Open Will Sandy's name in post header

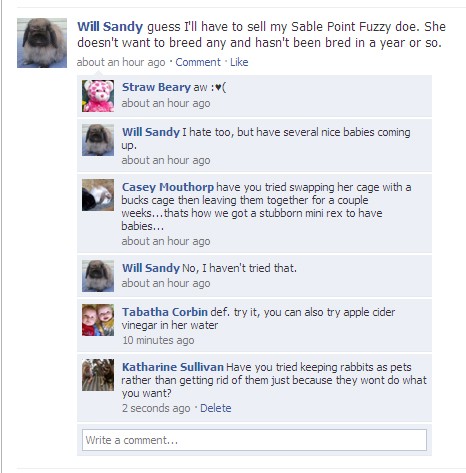(110, 27)
